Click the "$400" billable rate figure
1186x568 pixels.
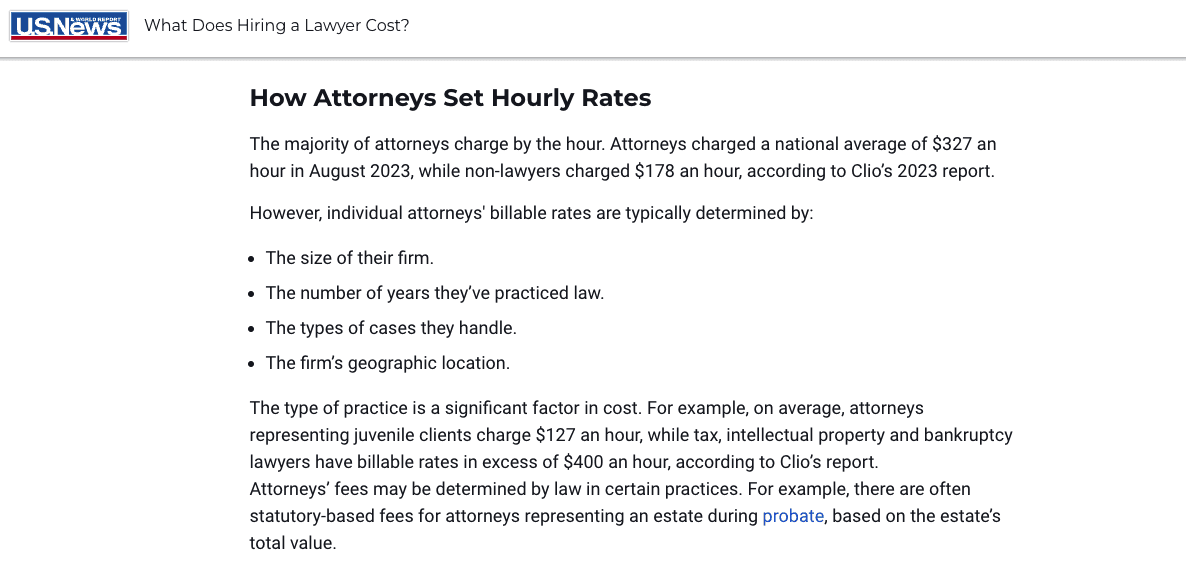click(x=583, y=462)
